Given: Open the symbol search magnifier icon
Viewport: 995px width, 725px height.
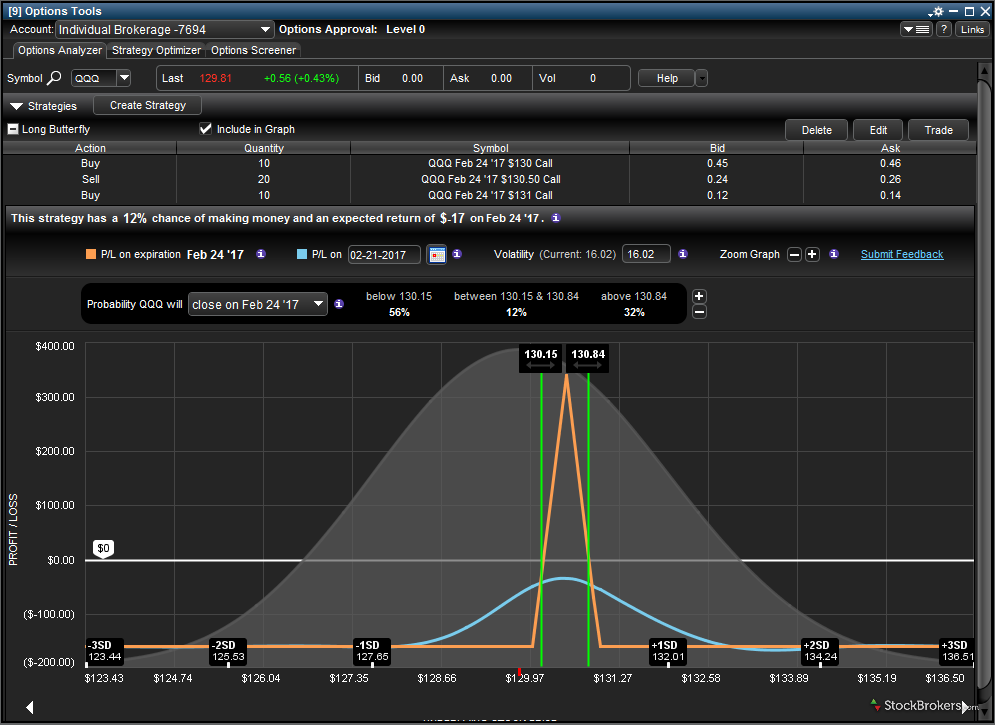Looking at the screenshot, I should pyautogui.click(x=55, y=78).
